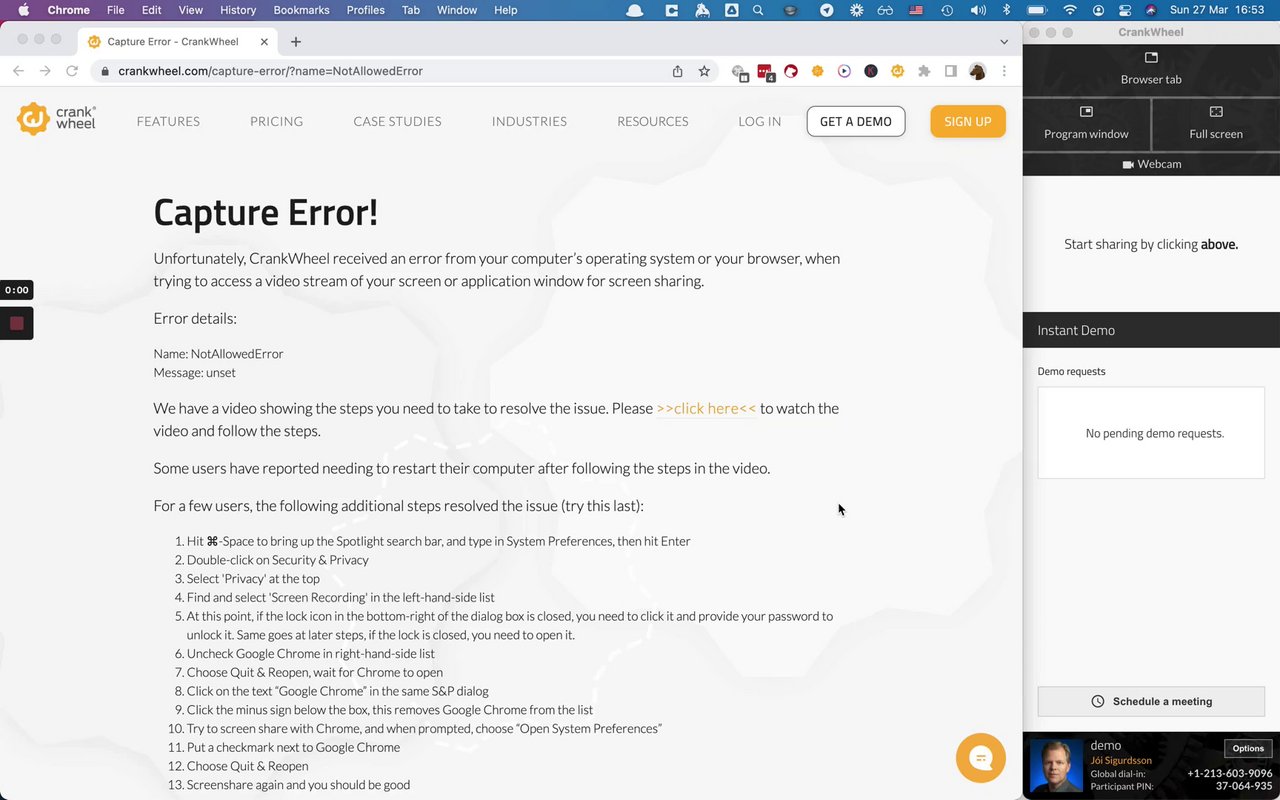Open RESOURCES nav item
This screenshot has height=800, width=1280.
point(653,121)
